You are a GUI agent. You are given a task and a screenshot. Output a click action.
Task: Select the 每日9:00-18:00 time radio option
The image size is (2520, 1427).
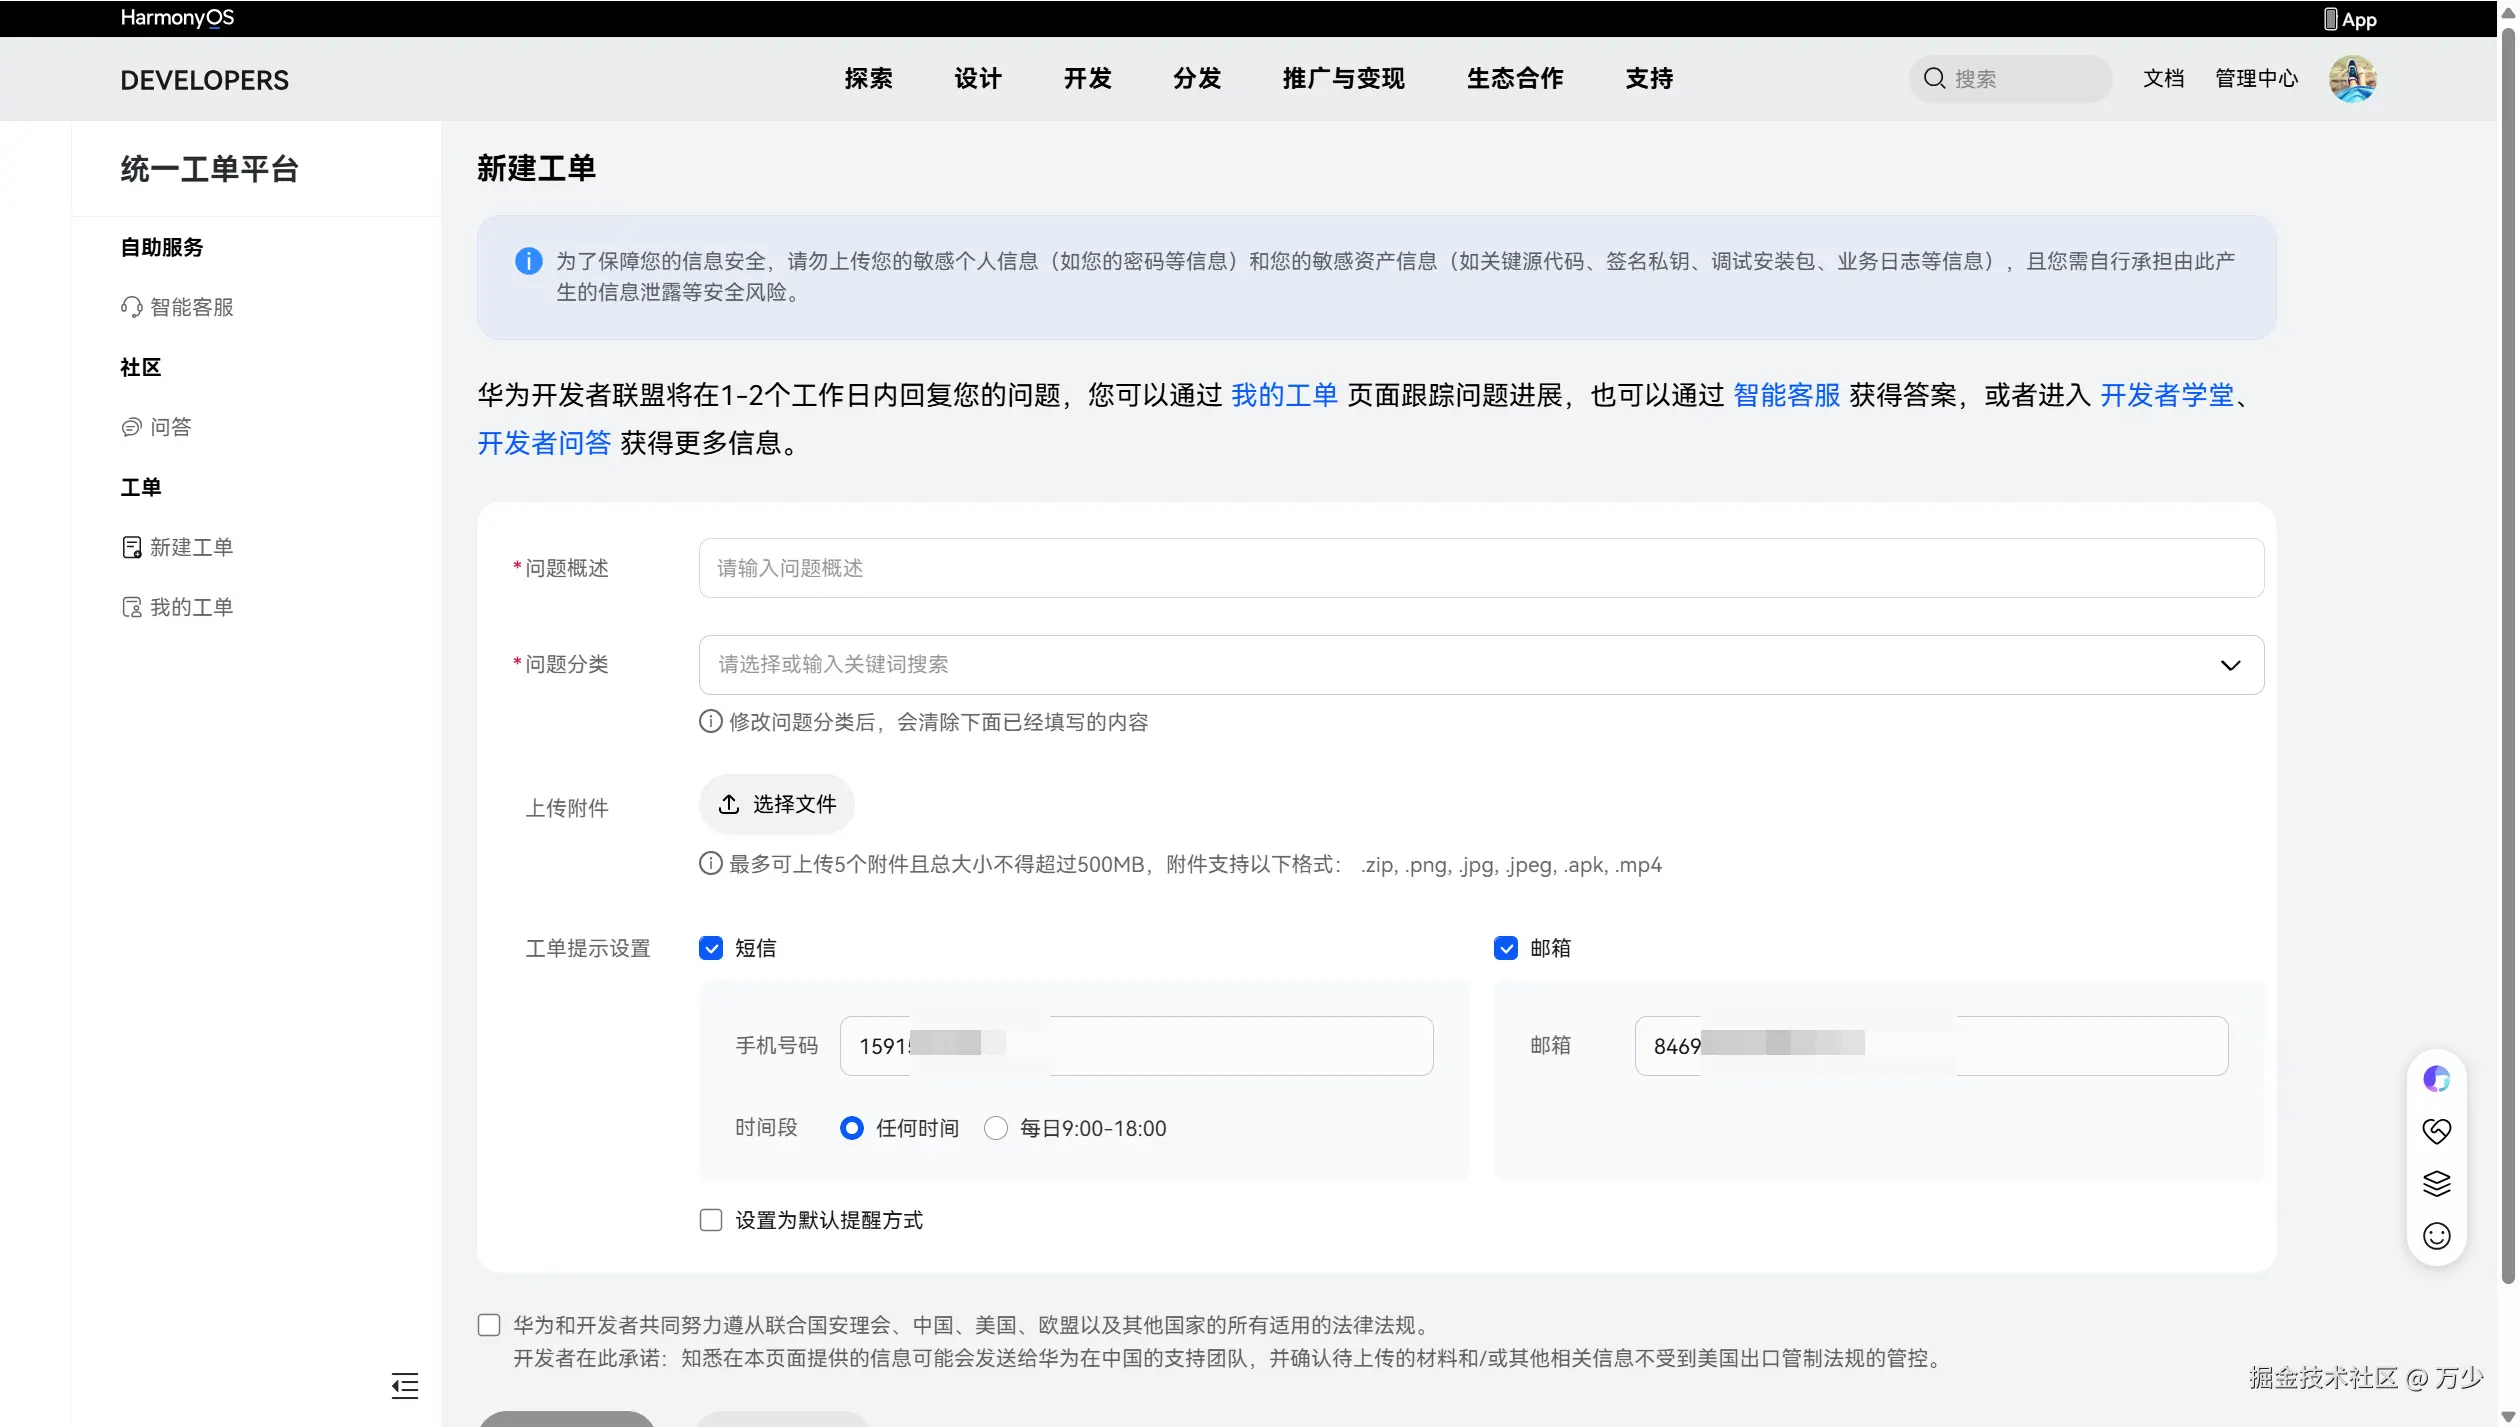coord(996,1128)
